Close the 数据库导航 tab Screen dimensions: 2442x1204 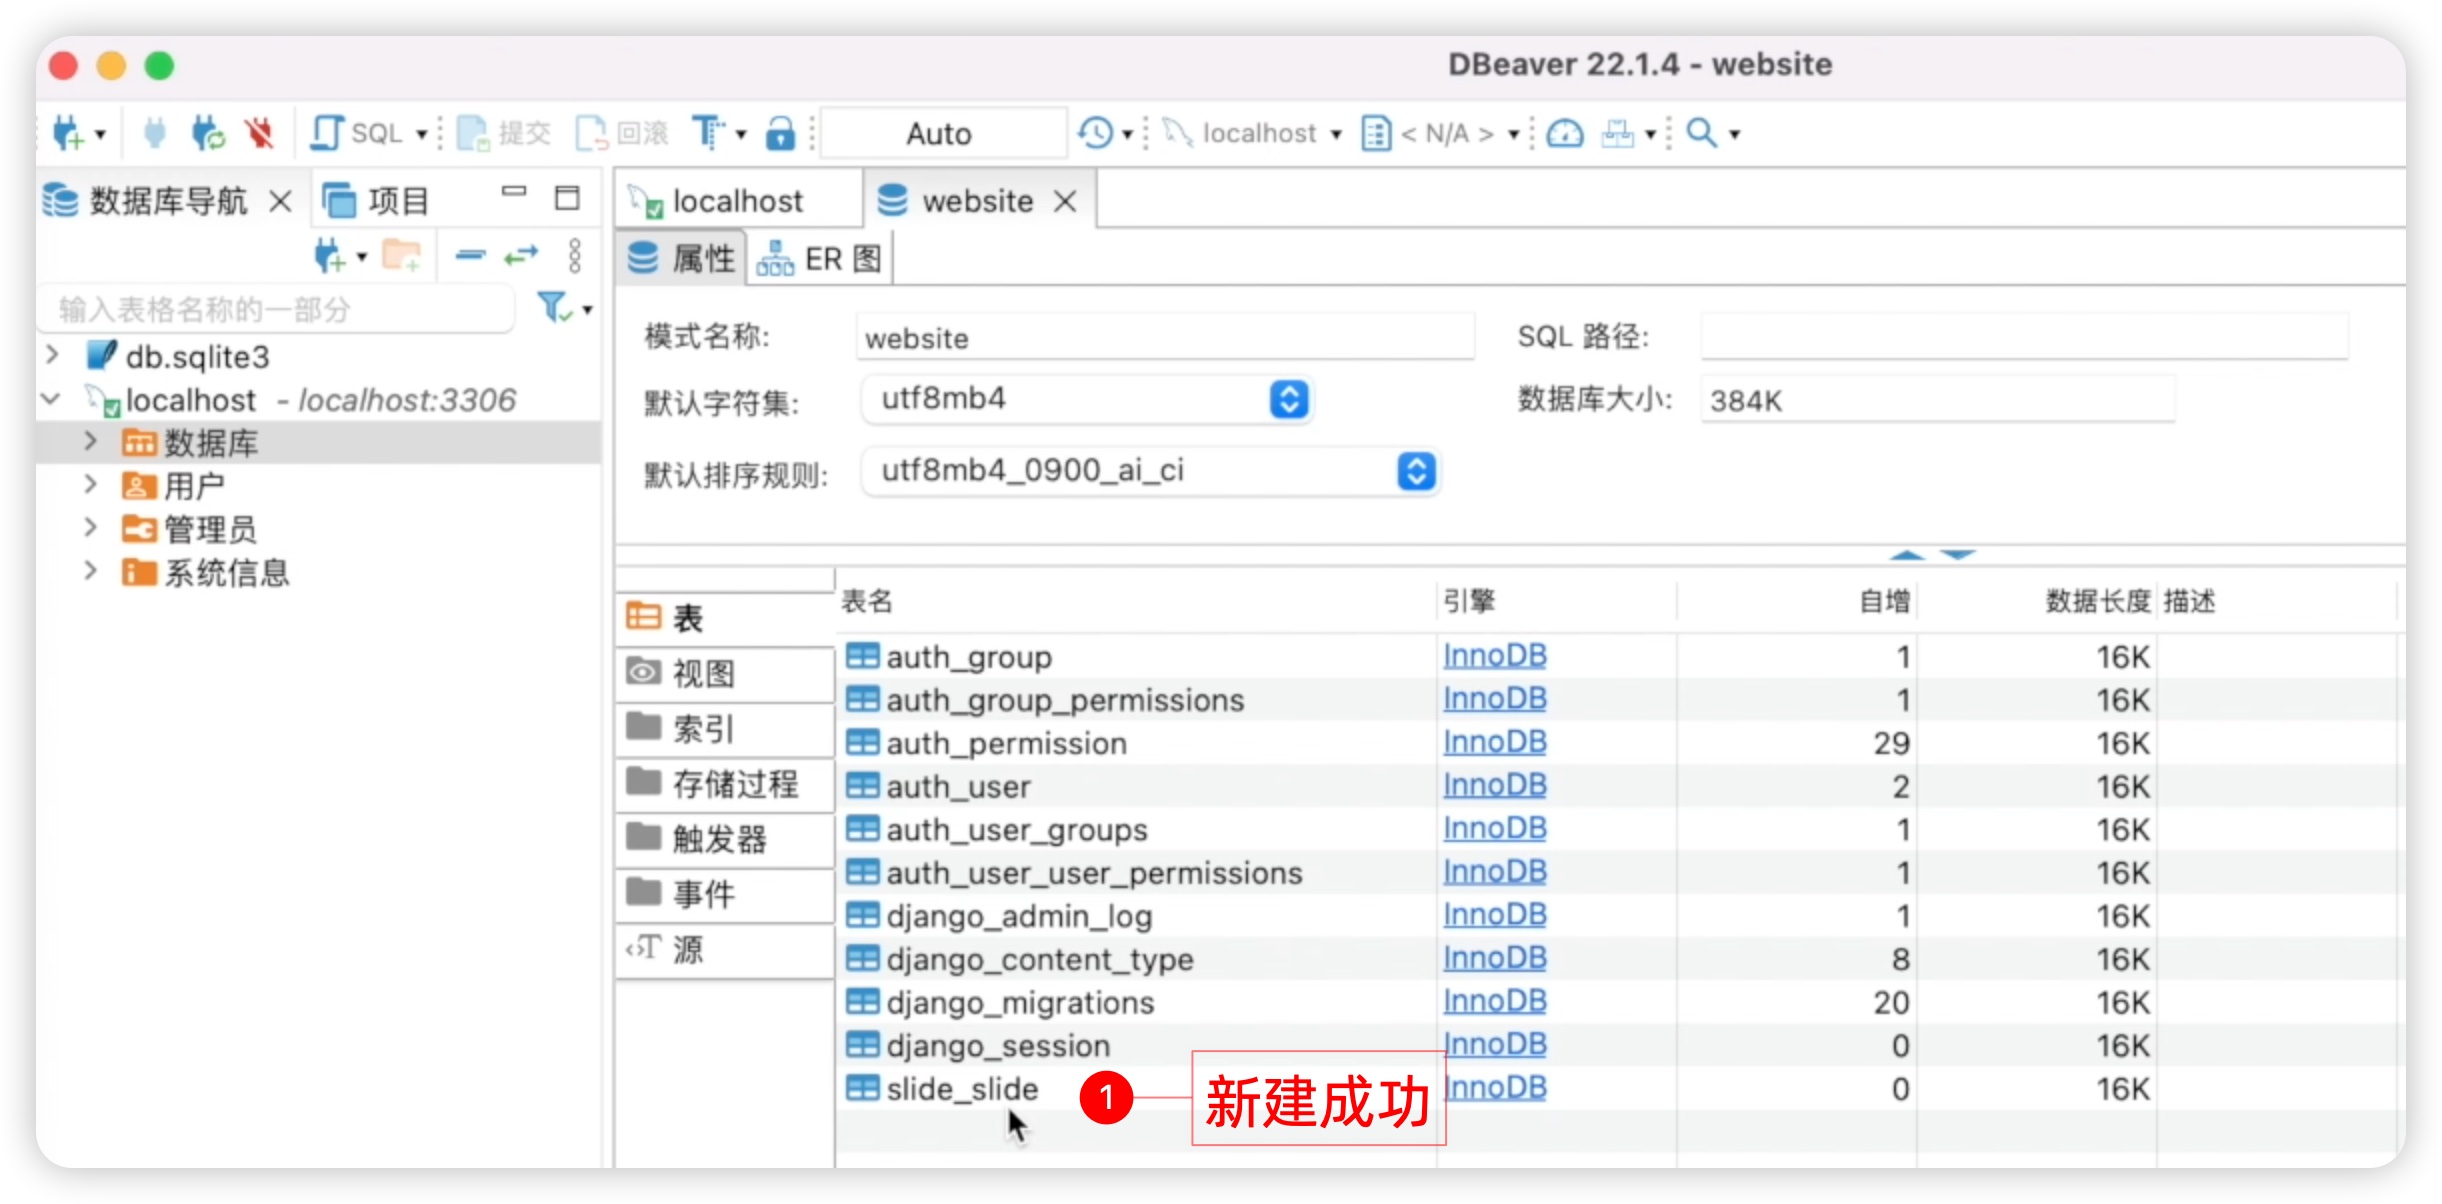tap(281, 202)
